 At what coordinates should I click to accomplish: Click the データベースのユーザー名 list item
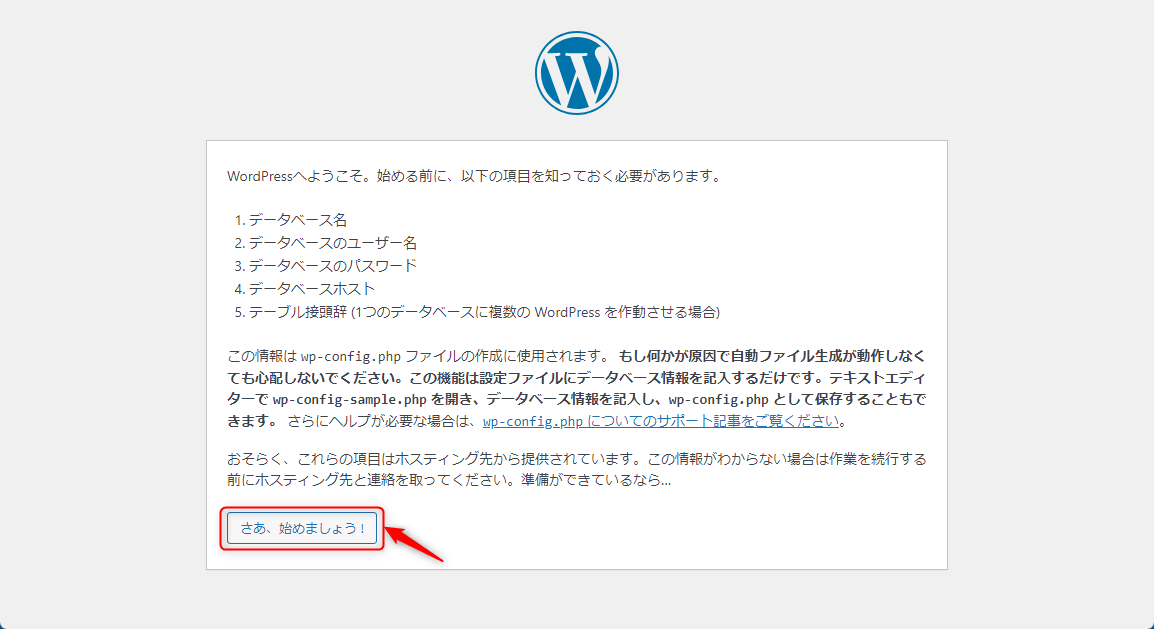(x=332, y=243)
